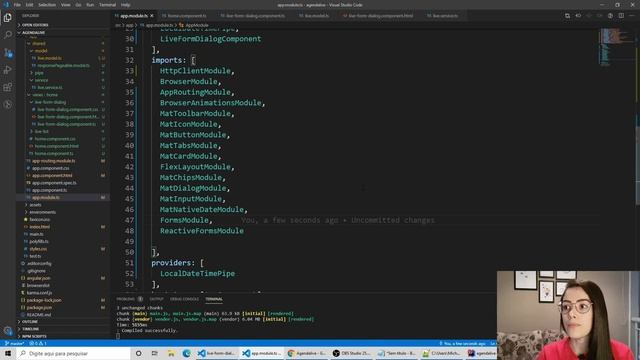Switch to live-form-dialog.component.ts editor tab
The width and height of the screenshot is (640, 360).
pyautogui.click(x=255, y=16)
